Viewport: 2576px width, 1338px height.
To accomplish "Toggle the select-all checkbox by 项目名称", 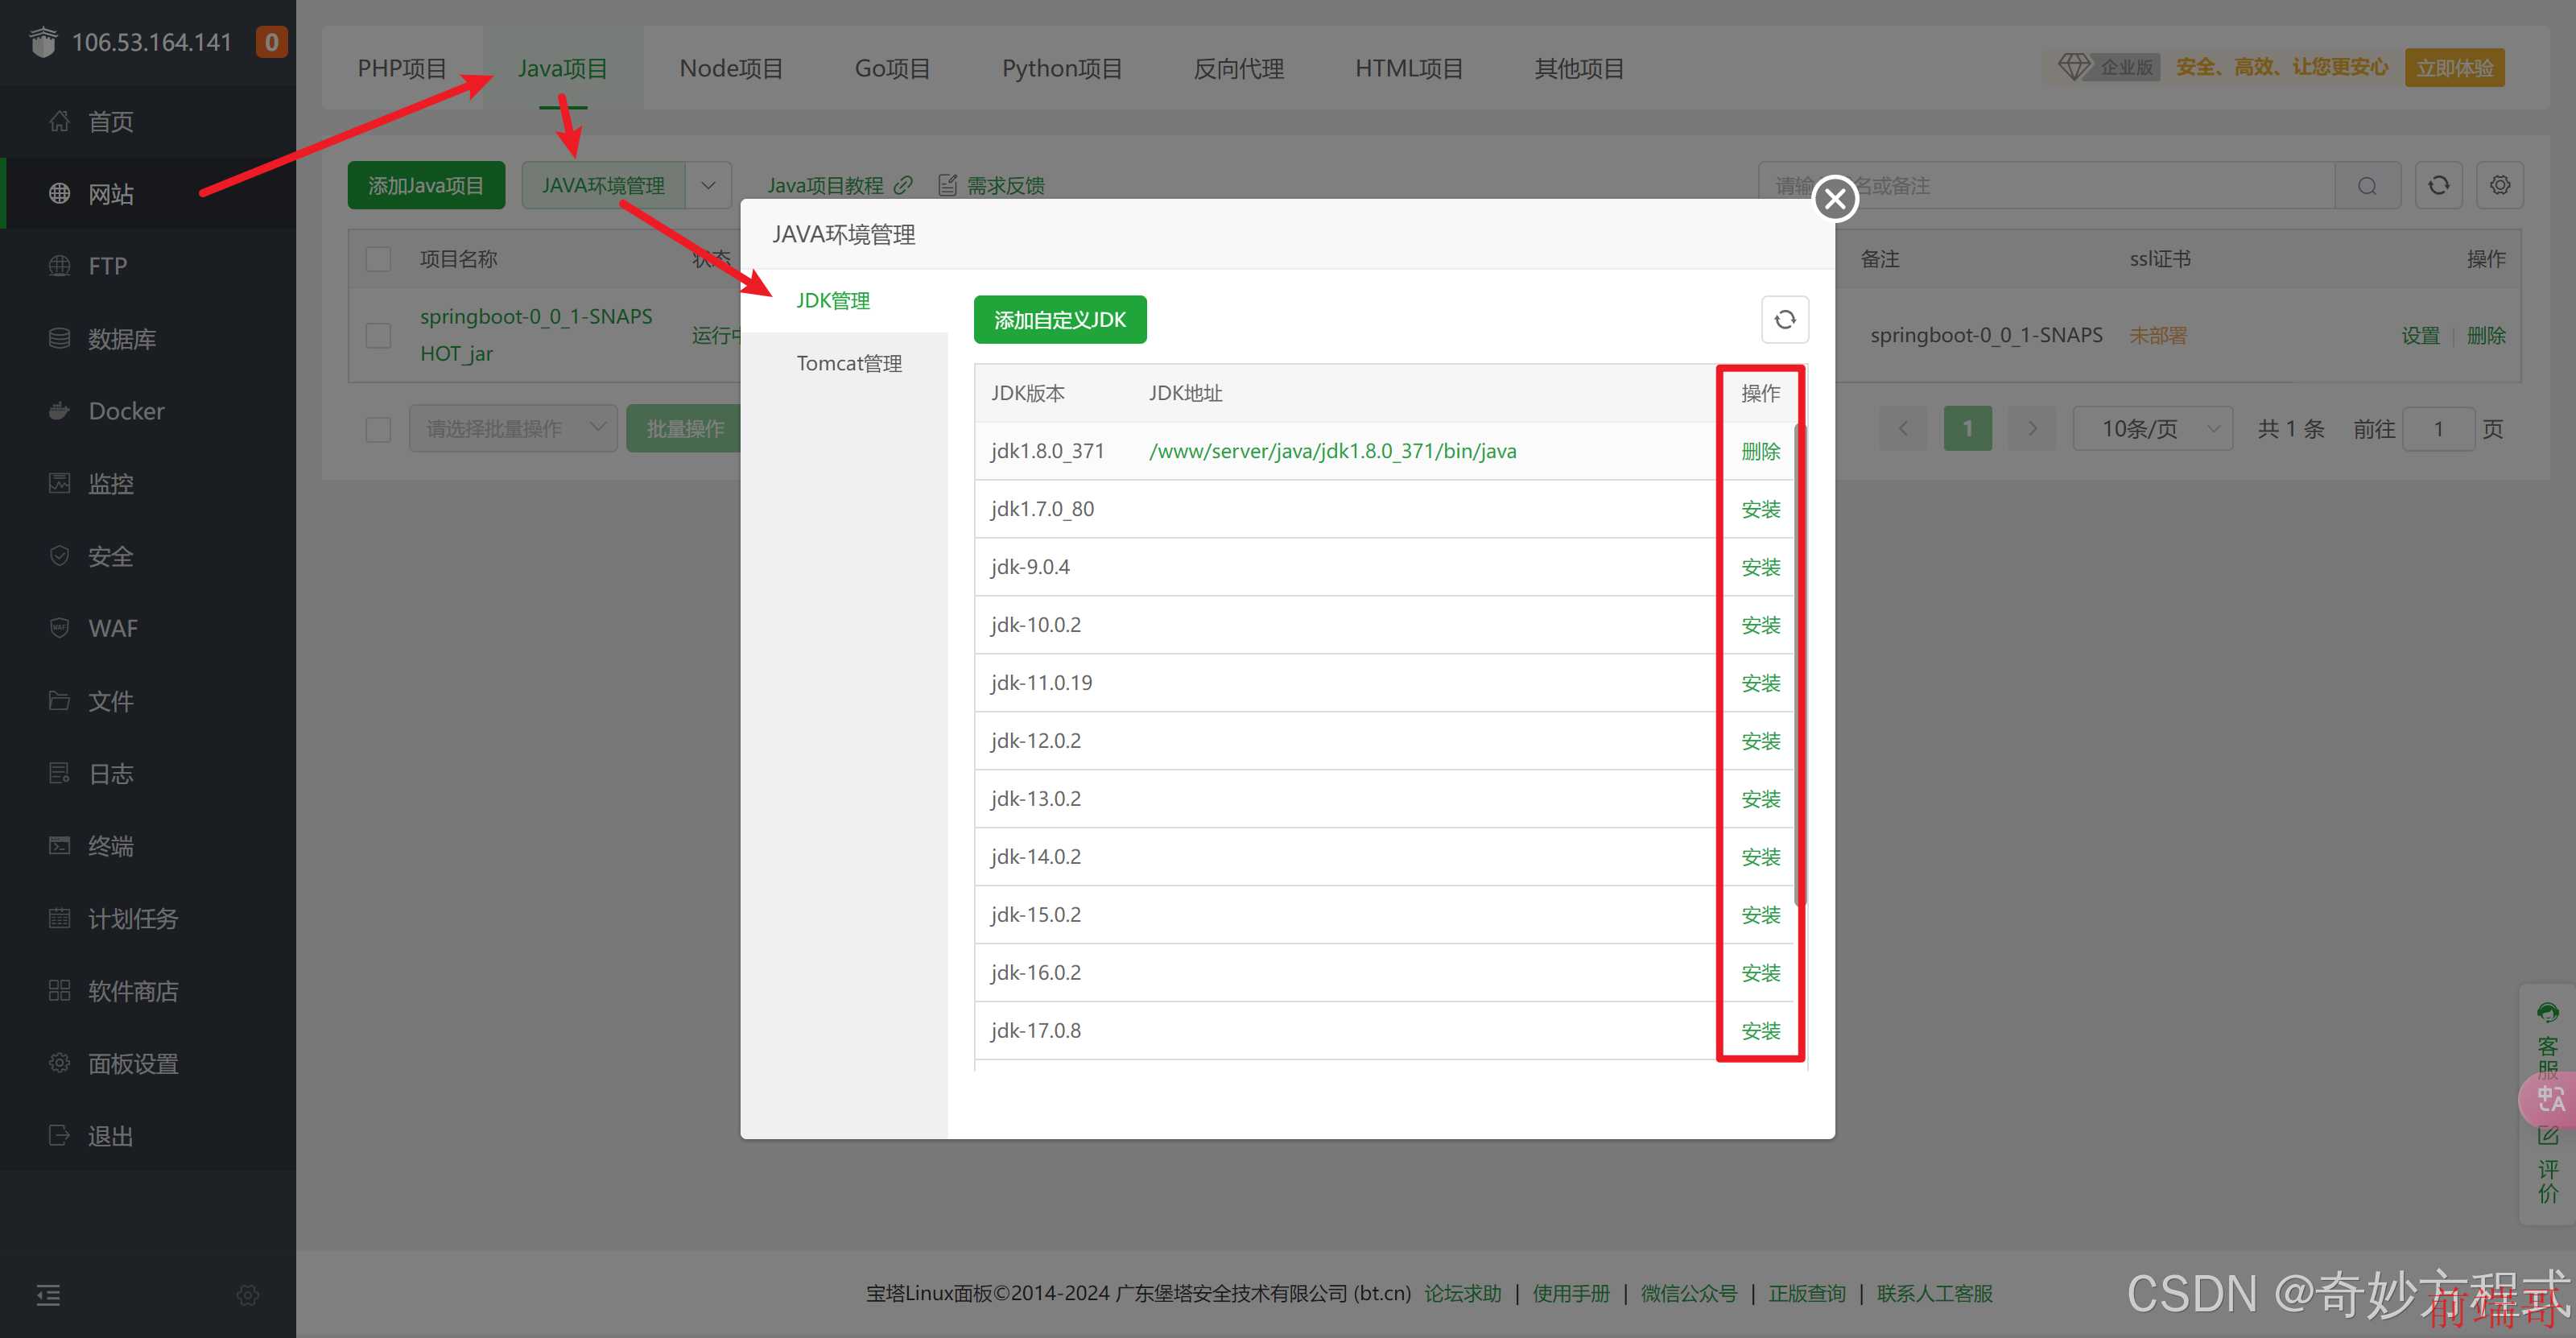I will point(378,259).
